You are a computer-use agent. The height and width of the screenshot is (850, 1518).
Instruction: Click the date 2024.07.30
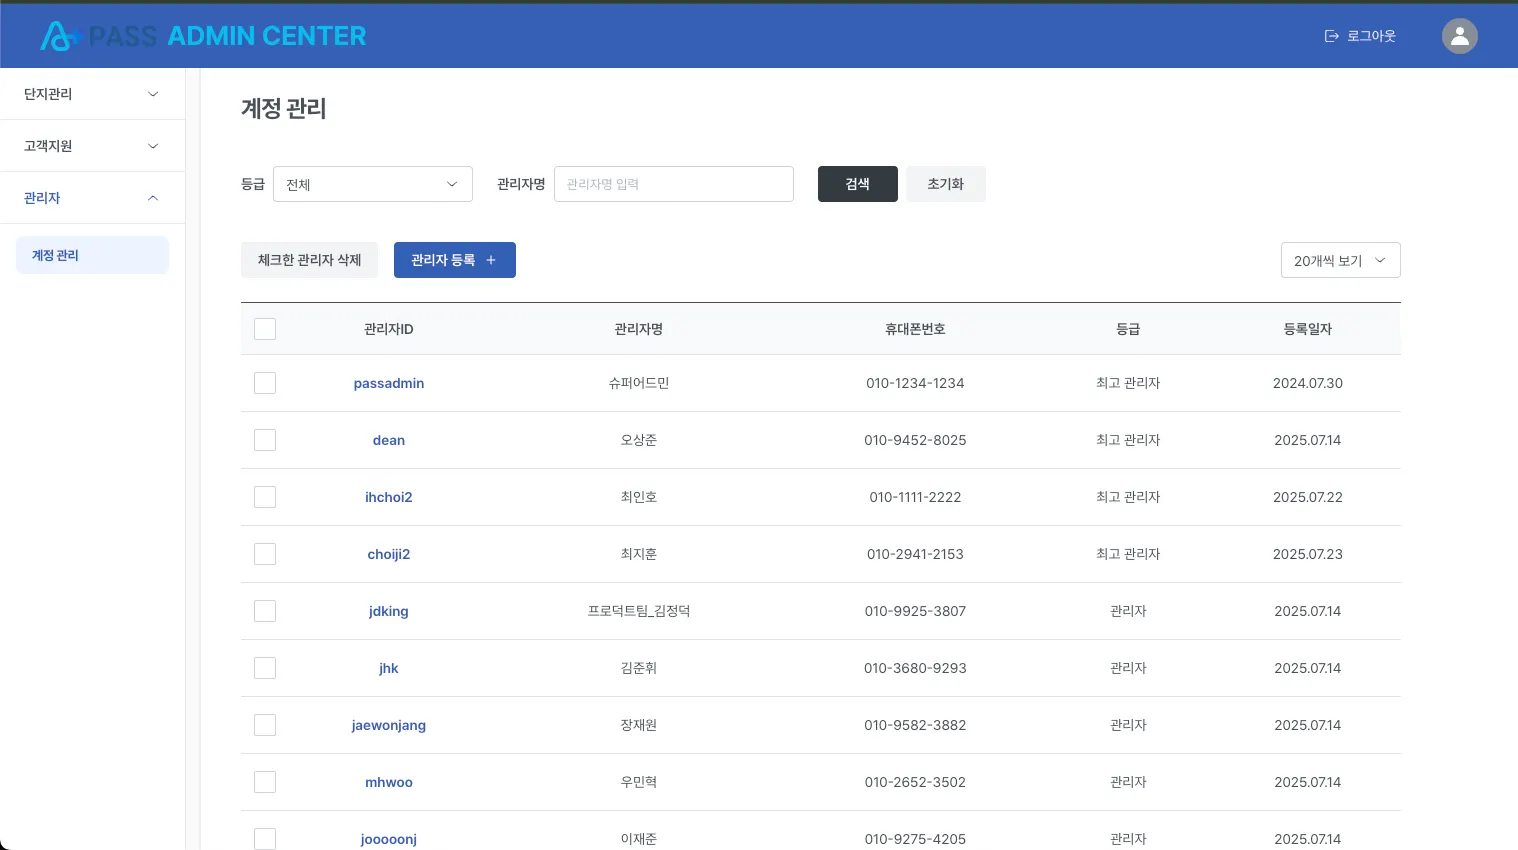point(1308,383)
